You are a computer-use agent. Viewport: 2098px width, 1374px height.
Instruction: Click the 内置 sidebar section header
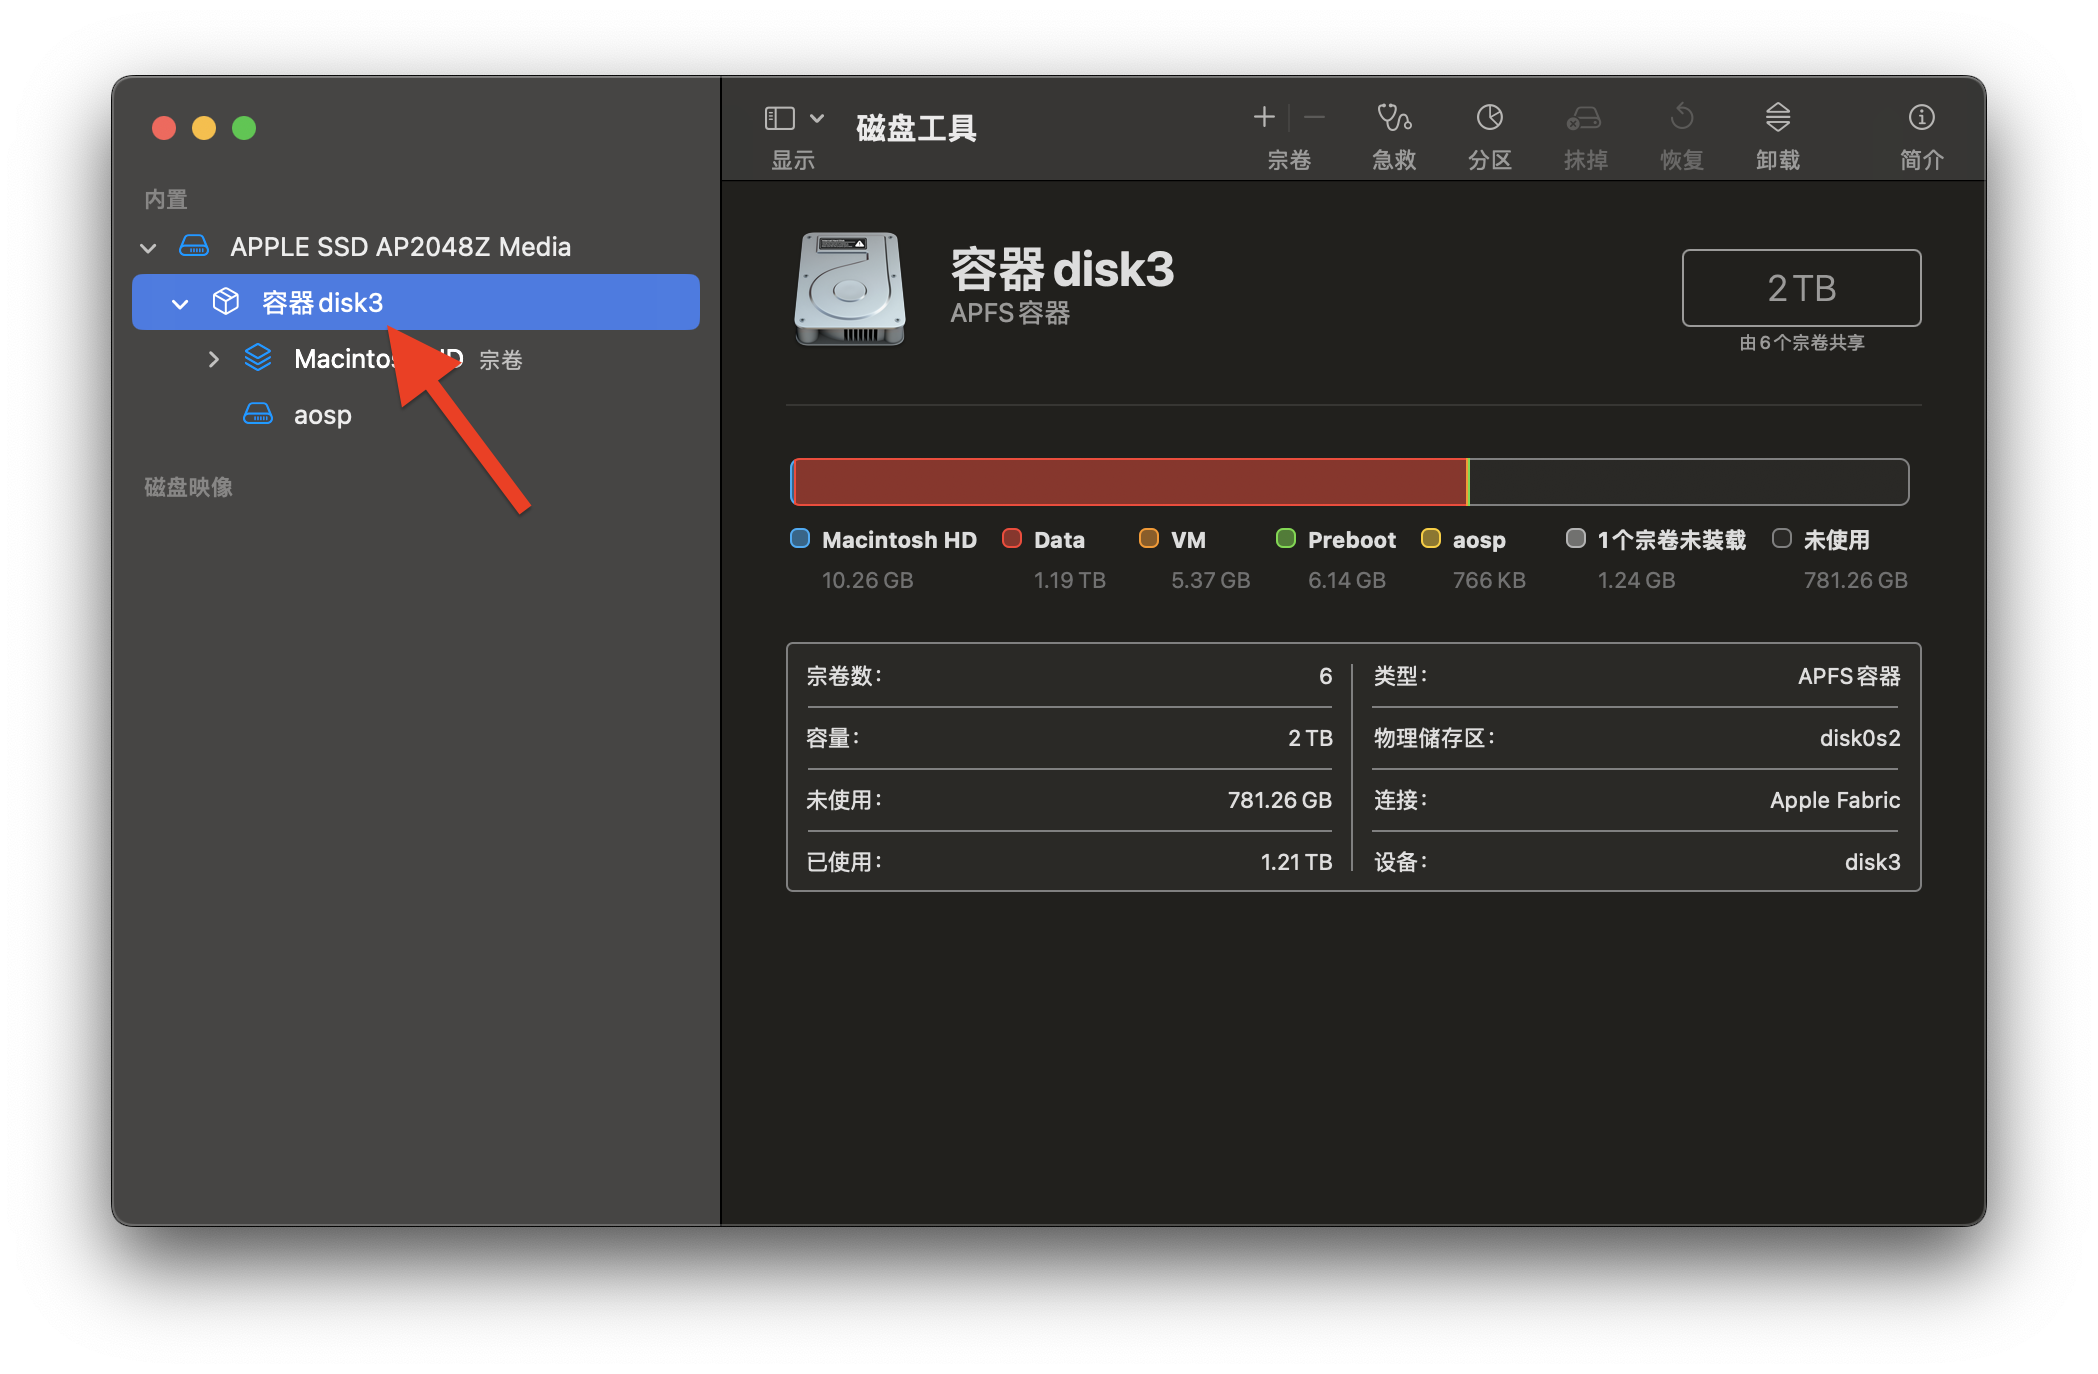[166, 199]
